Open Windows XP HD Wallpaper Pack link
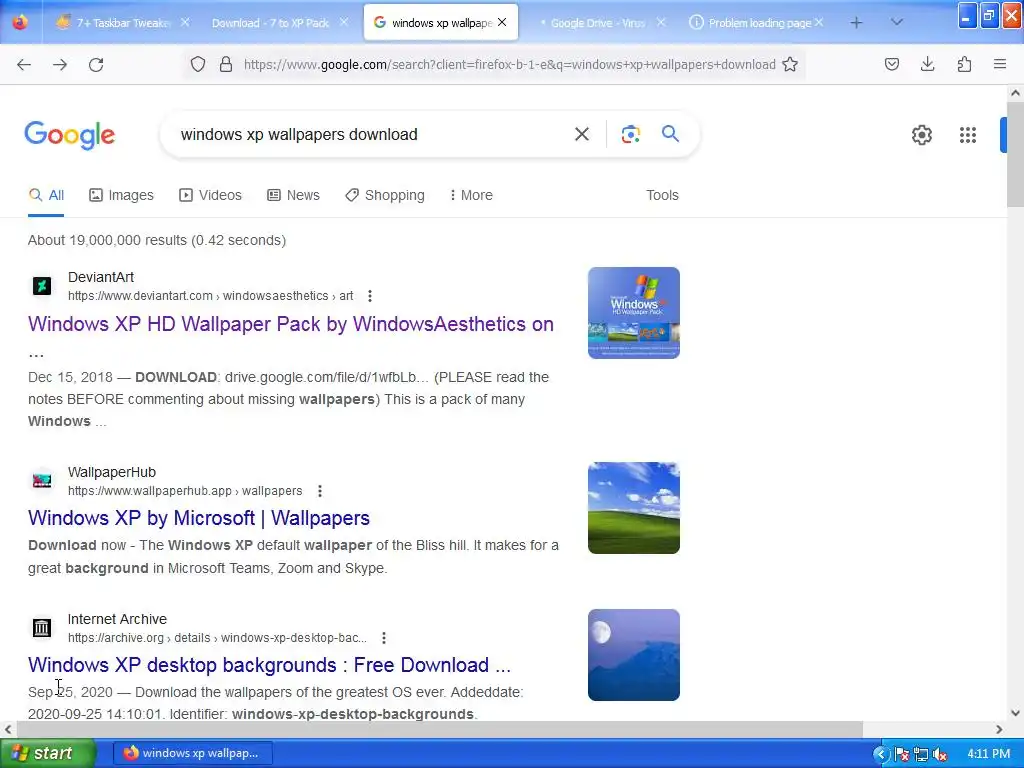 tap(291, 324)
